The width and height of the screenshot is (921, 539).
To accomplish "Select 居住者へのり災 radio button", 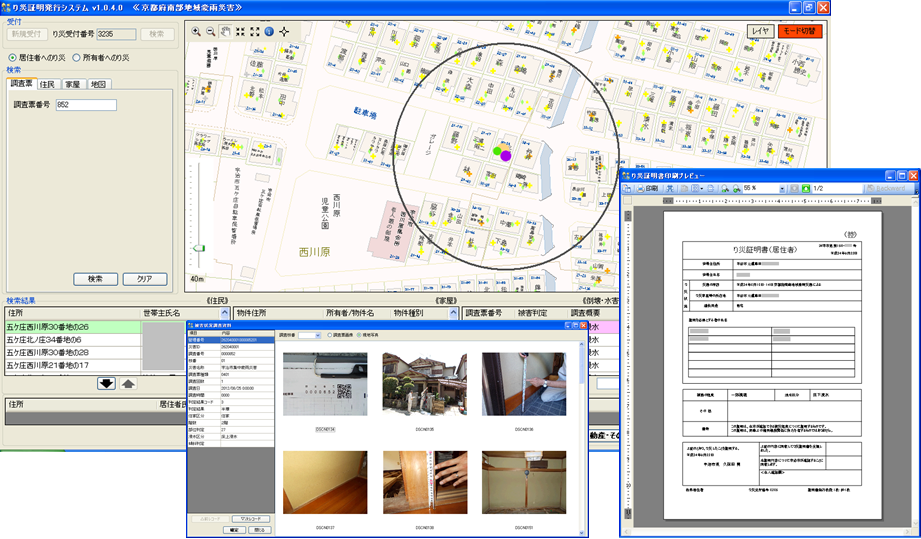I will [12, 57].
